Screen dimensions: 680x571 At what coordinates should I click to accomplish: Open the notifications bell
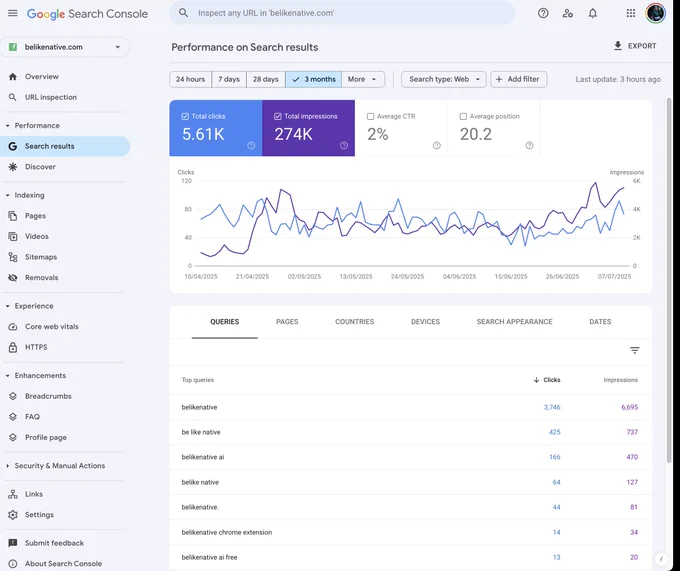click(592, 13)
